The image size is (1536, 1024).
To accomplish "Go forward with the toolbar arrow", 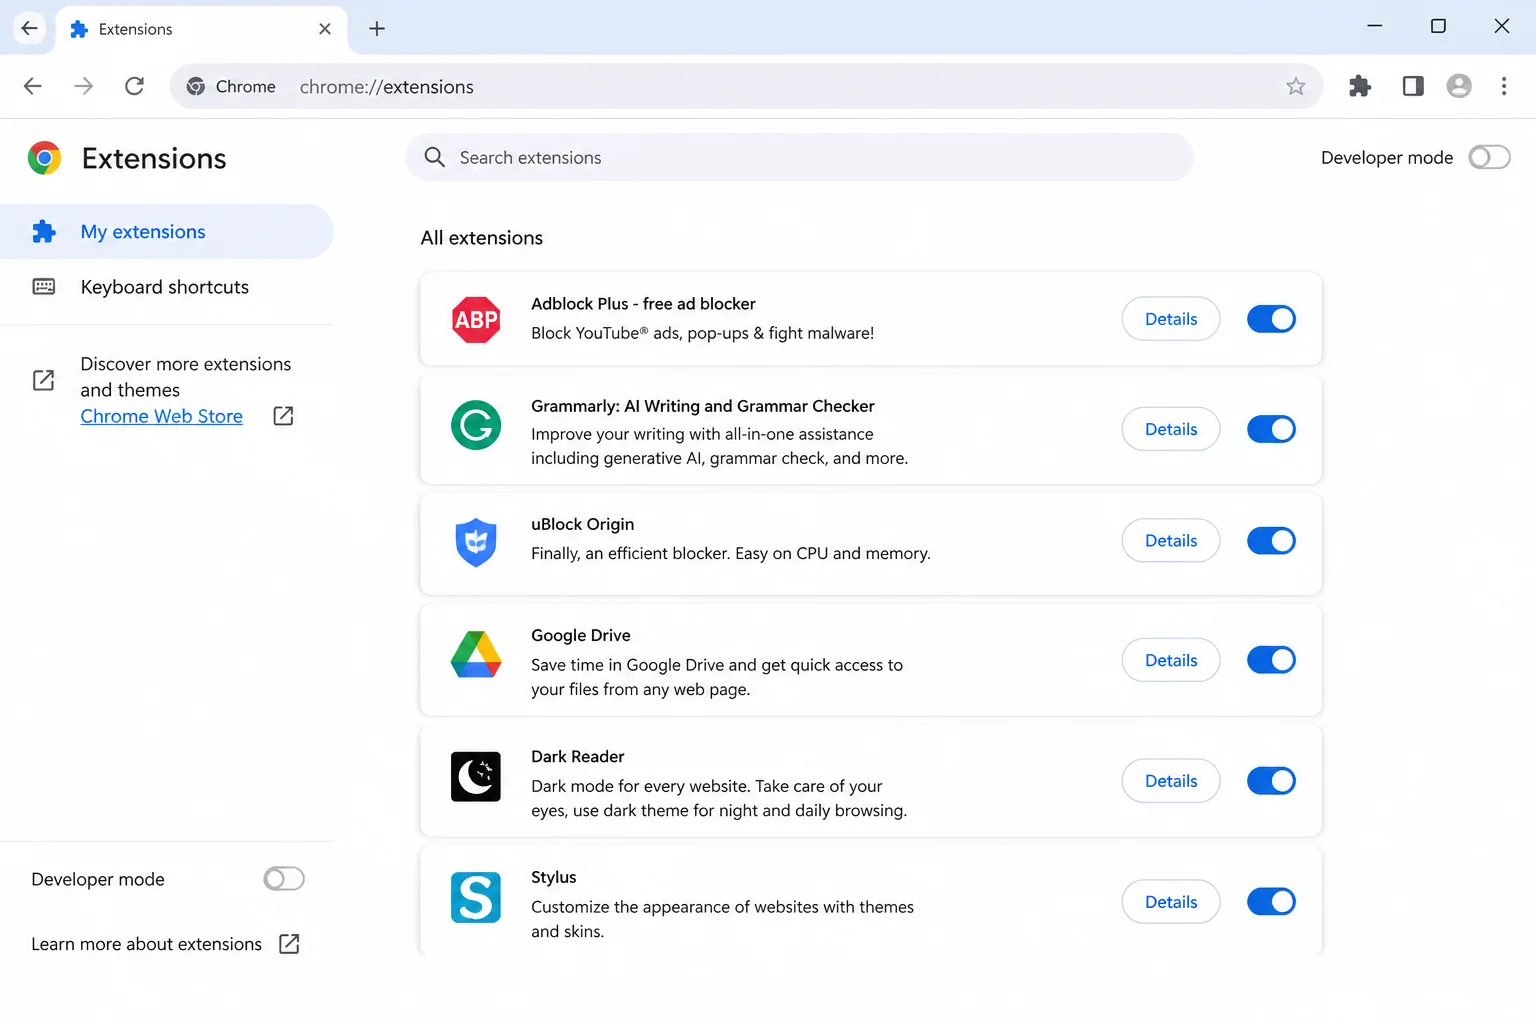I will coord(84,86).
